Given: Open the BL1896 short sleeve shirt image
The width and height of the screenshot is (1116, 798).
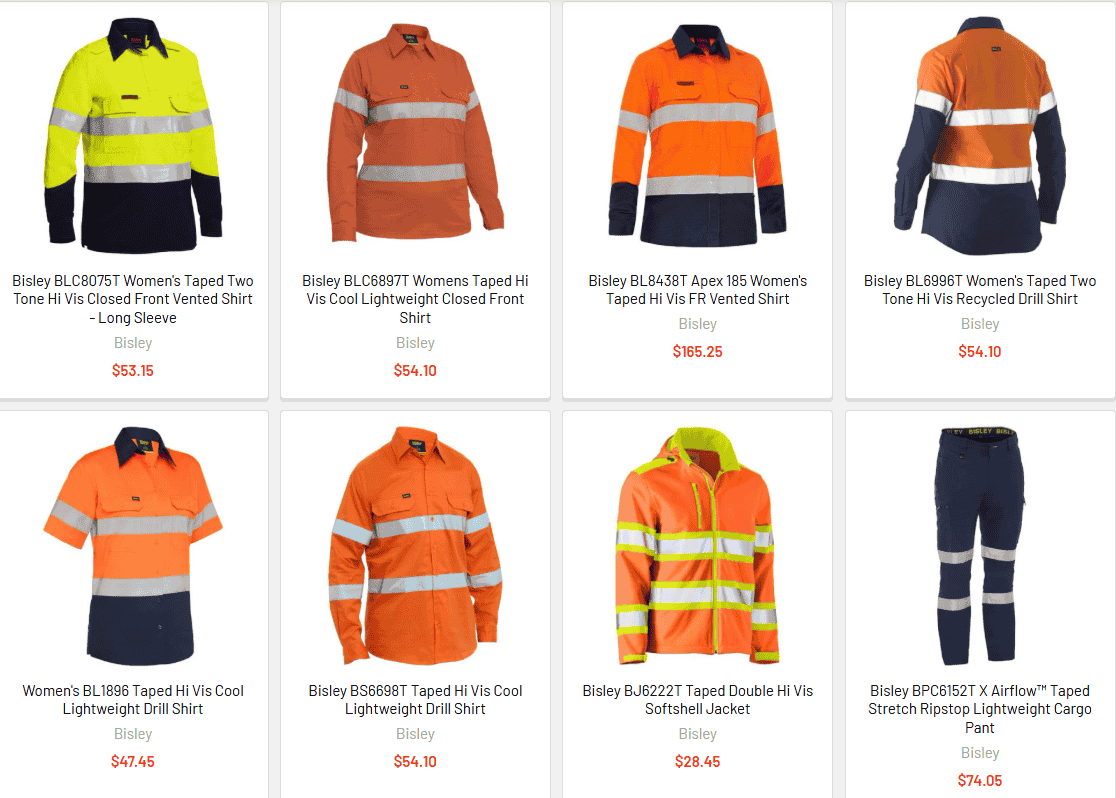Looking at the screenshot, I should [133, 545].
